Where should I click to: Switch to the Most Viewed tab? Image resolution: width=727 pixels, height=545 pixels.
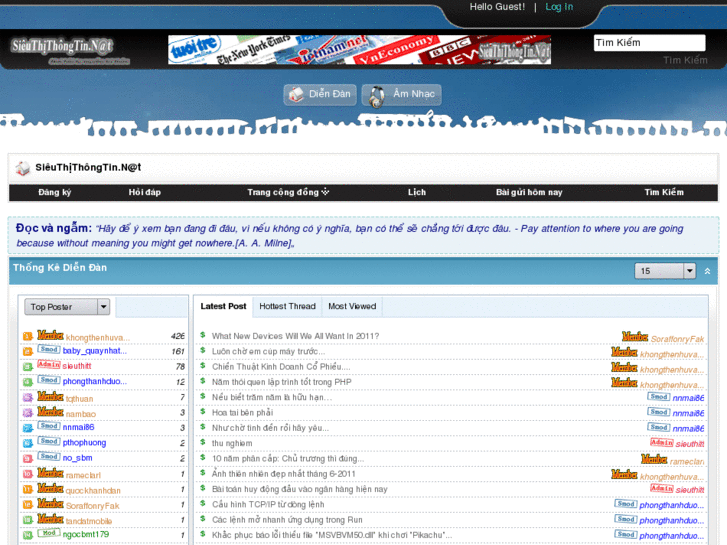(x=352, y=306)
